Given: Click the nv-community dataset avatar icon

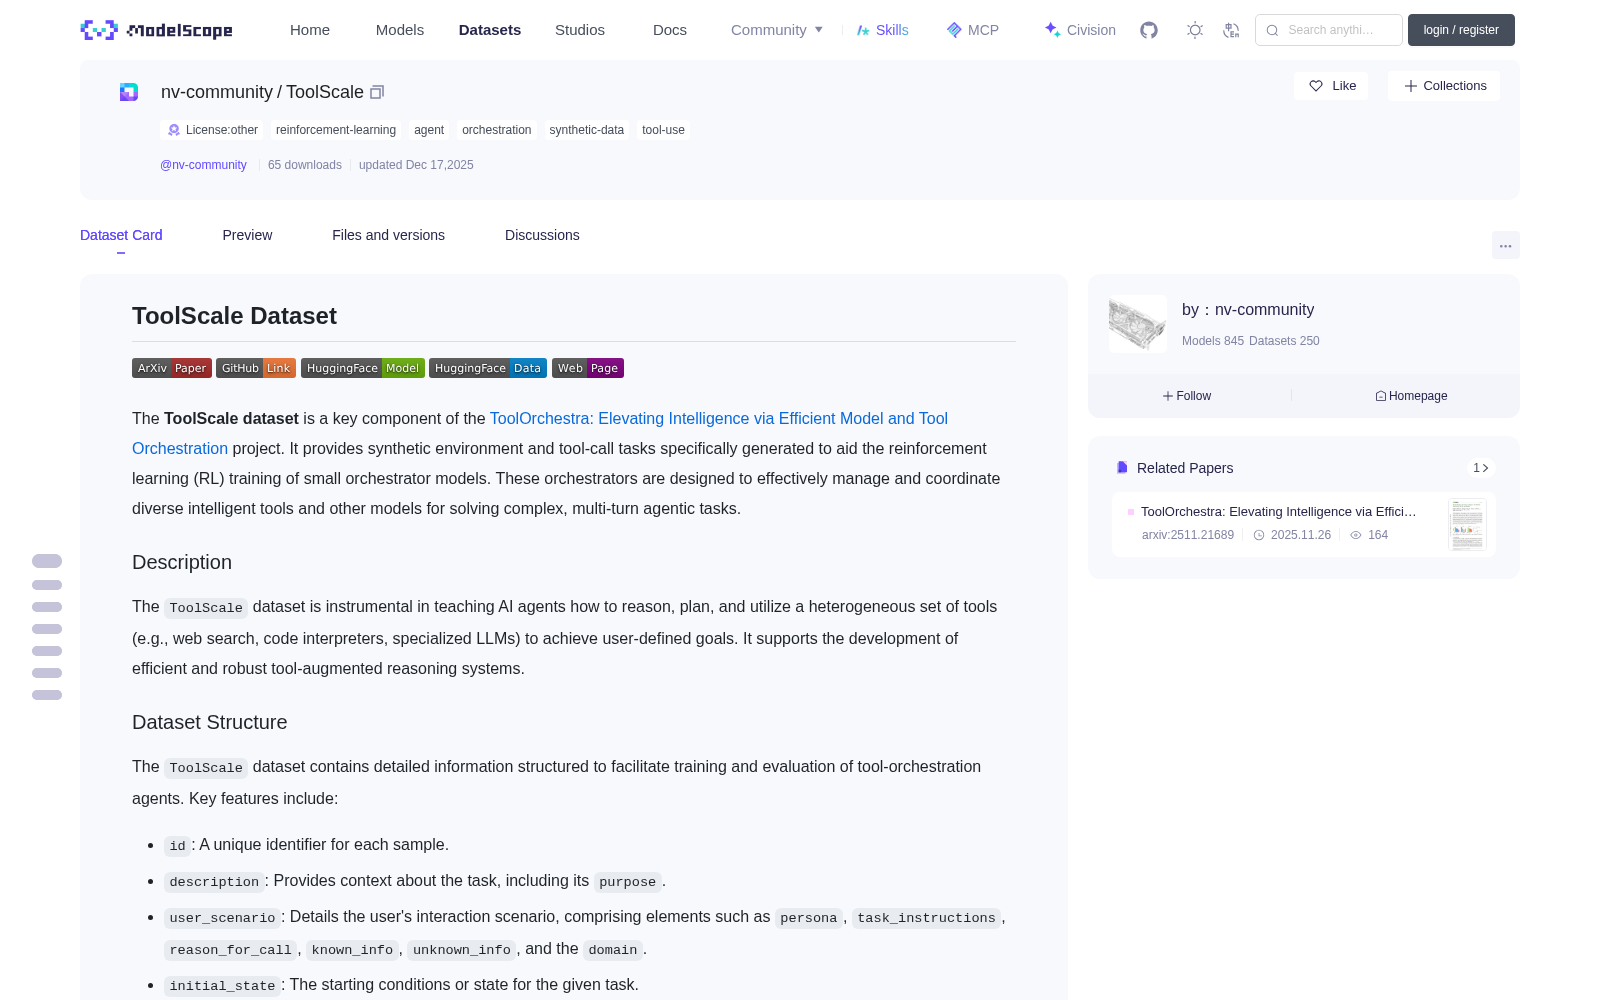Looking at the screenshot, I should click(x=129, y=92).
